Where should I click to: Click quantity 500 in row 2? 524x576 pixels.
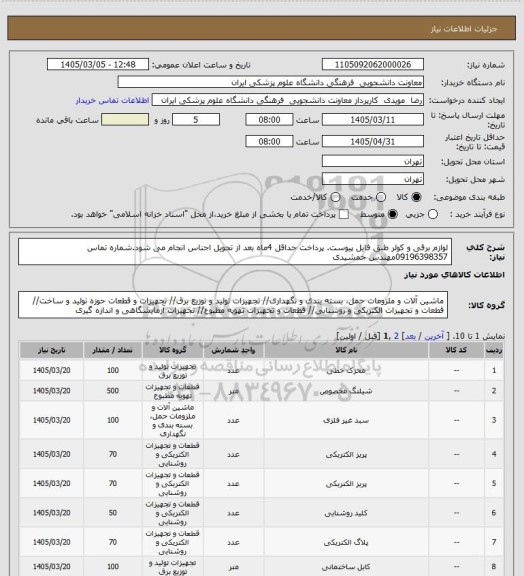point(112,391)
